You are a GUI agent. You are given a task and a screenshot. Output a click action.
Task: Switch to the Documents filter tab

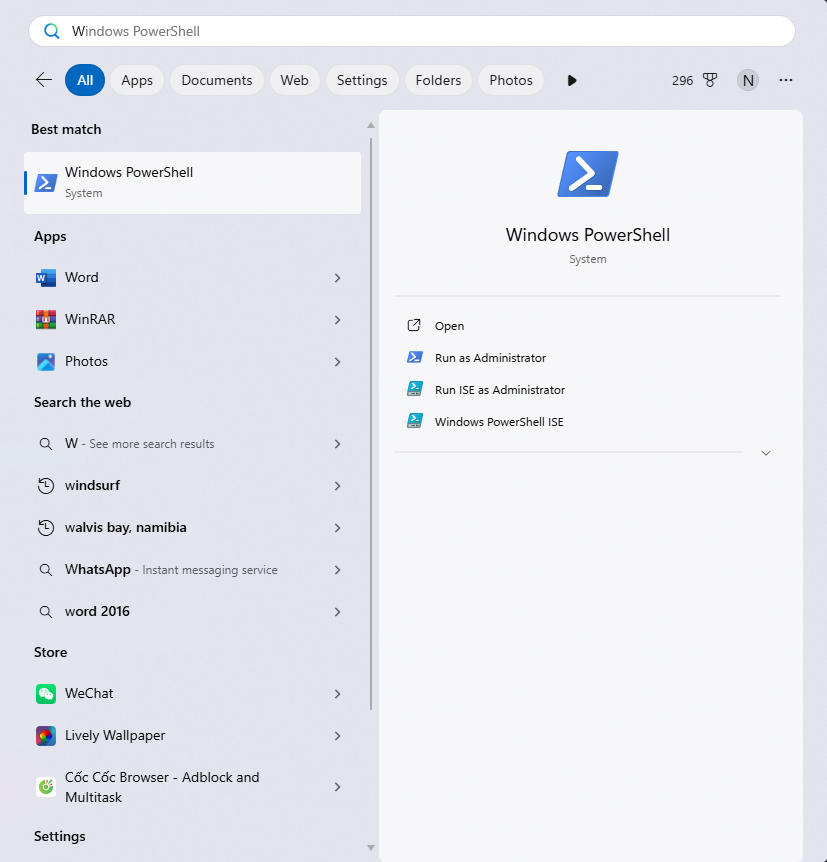click(217, 80)
